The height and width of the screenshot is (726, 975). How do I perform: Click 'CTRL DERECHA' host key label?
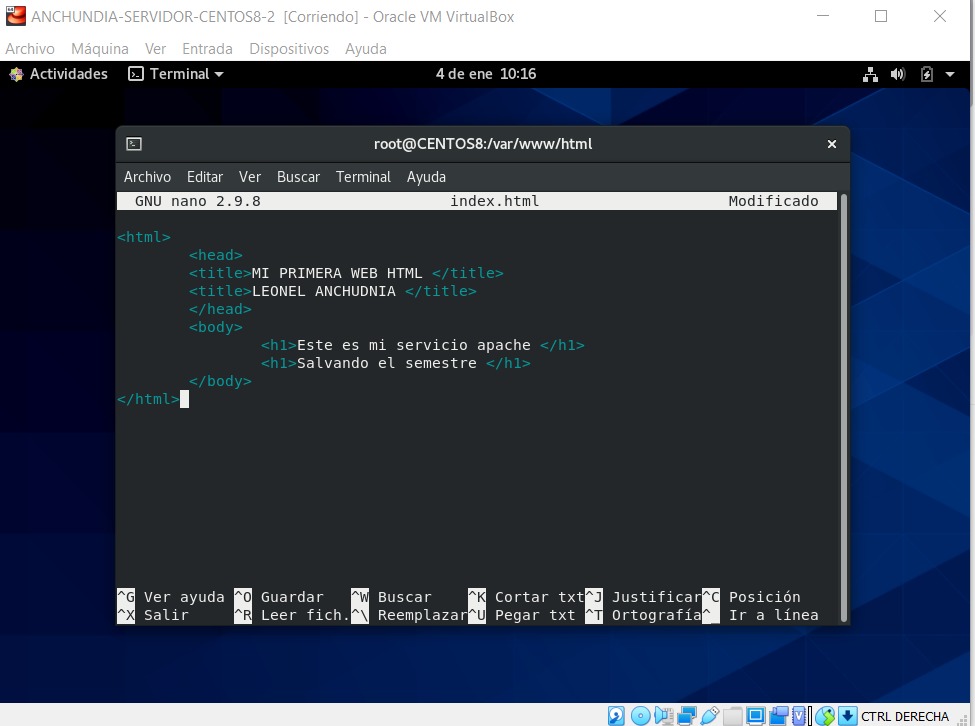click(905, 717)
